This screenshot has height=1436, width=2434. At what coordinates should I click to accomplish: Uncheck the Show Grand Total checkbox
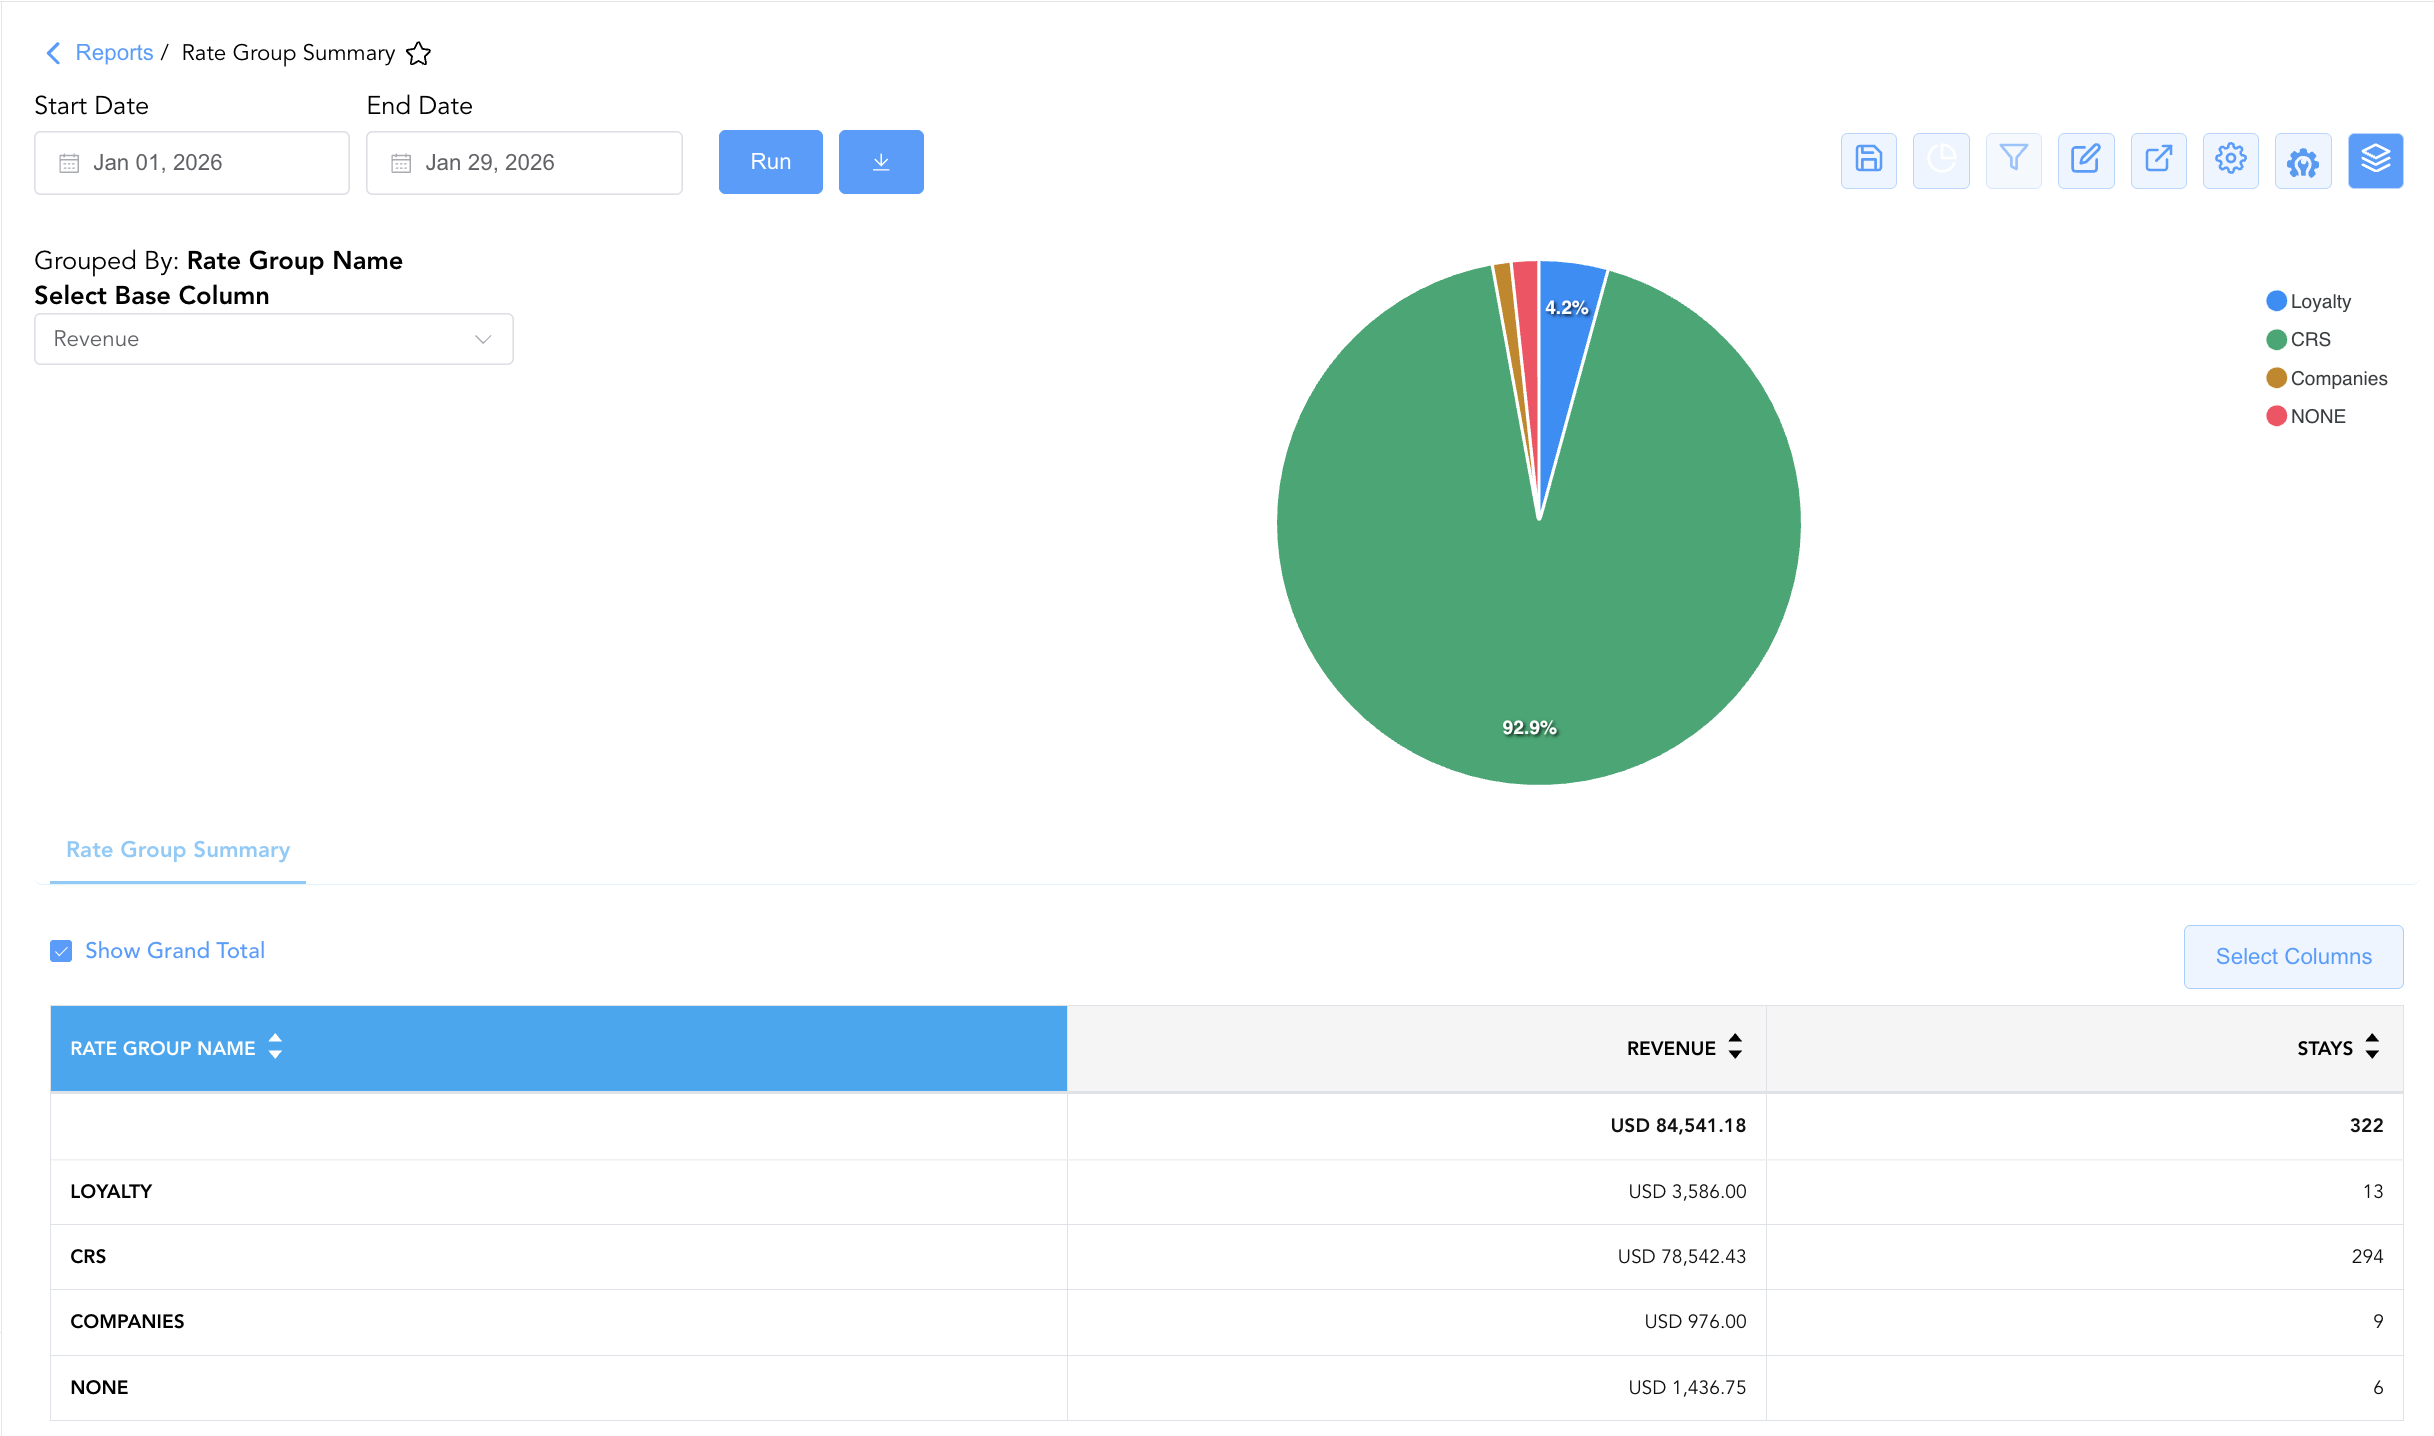(x=61, y=951)
